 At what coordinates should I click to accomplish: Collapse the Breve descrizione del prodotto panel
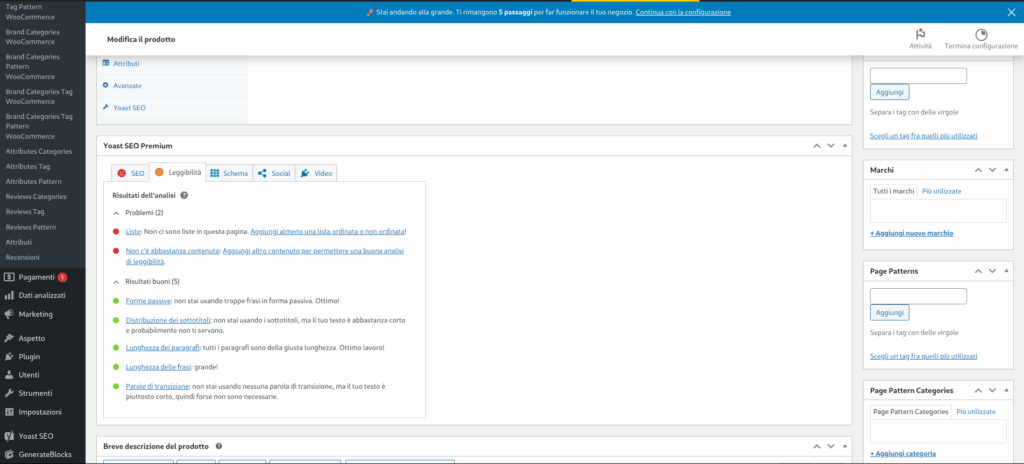click(x=844, y=446)
